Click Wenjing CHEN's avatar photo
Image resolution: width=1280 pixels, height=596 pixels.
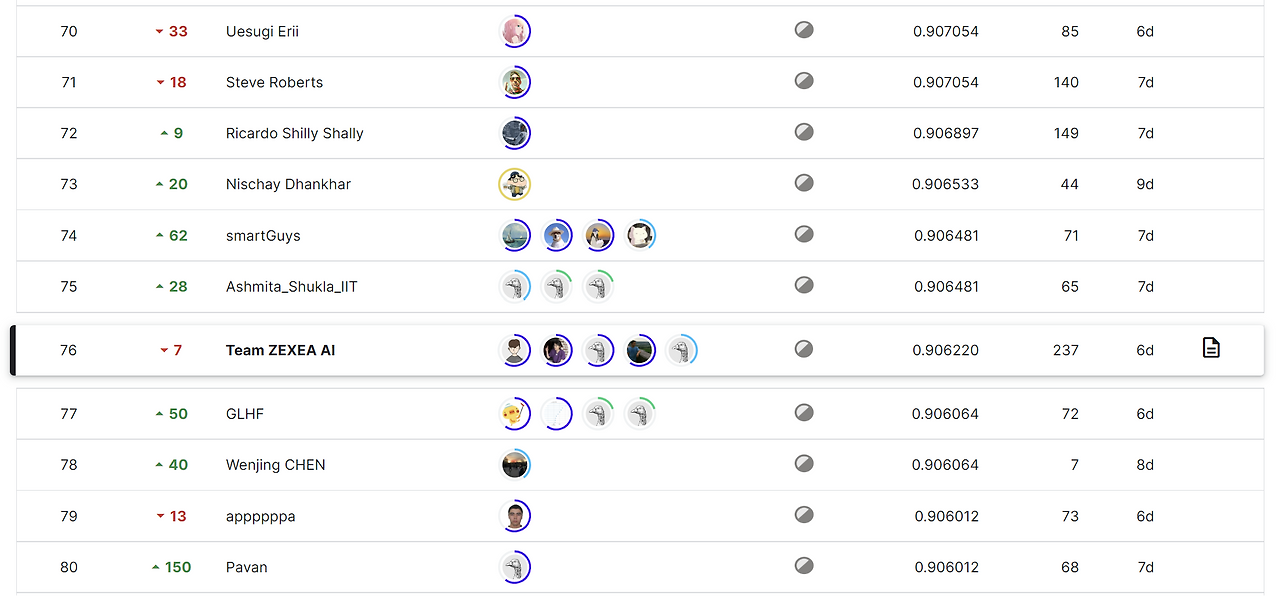(514, 464)
